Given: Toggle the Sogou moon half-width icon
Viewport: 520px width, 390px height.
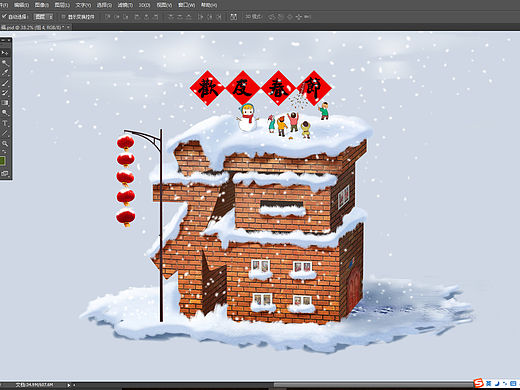Looking at the screenshot, I should [497, 384].
